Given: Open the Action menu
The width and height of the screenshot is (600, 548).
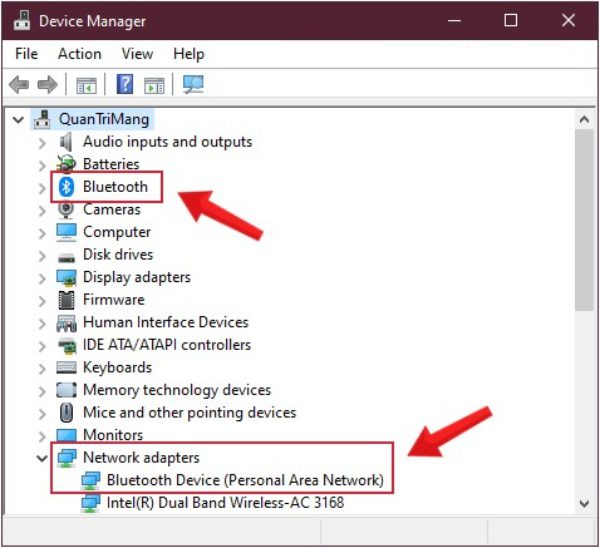Looking at the screenshot, I should tap(80, 54).
